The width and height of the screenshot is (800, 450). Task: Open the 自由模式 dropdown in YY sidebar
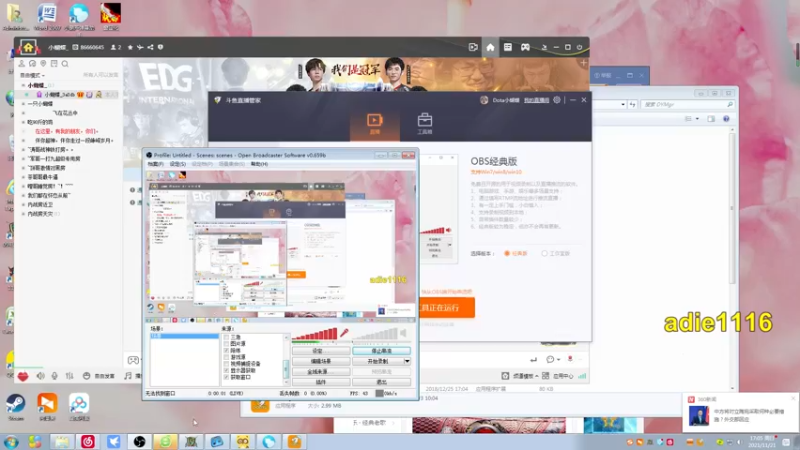pyautogui.click(x=32, y=76)
